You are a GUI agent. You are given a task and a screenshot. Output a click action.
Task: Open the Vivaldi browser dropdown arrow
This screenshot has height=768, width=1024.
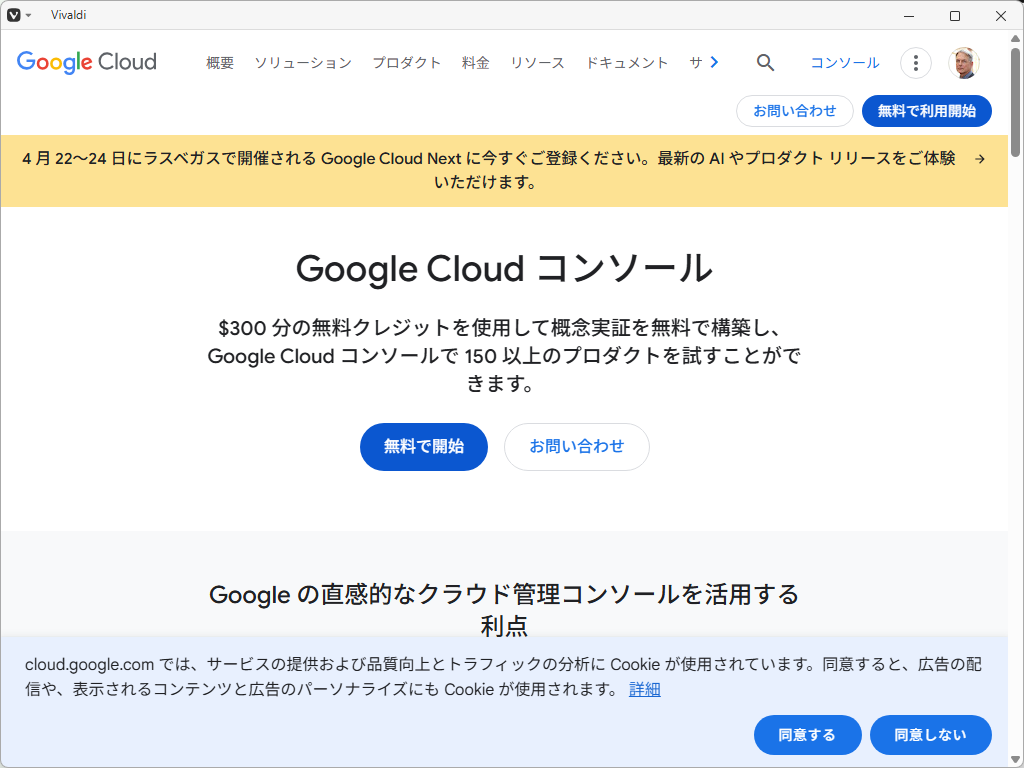pos(27,15)
